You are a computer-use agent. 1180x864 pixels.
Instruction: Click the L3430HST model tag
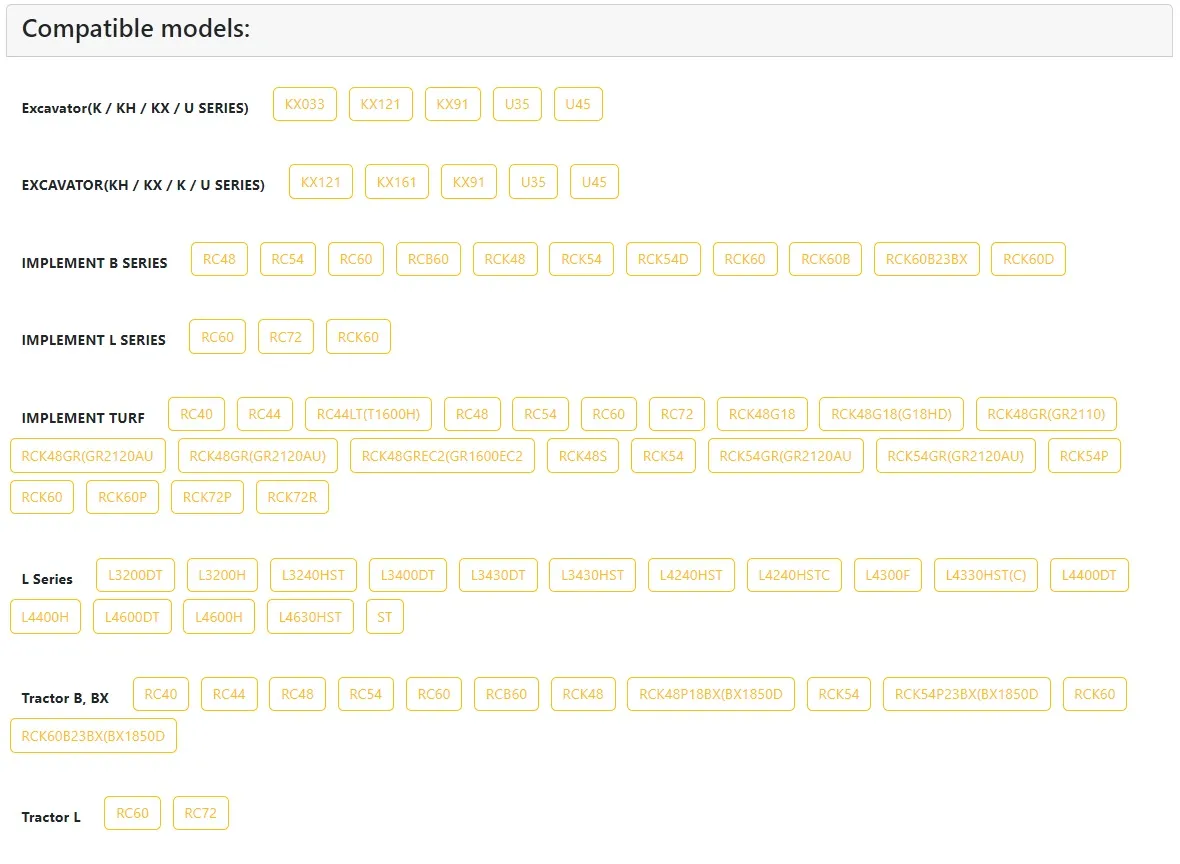pyautogui.click(x=592, y=575)
